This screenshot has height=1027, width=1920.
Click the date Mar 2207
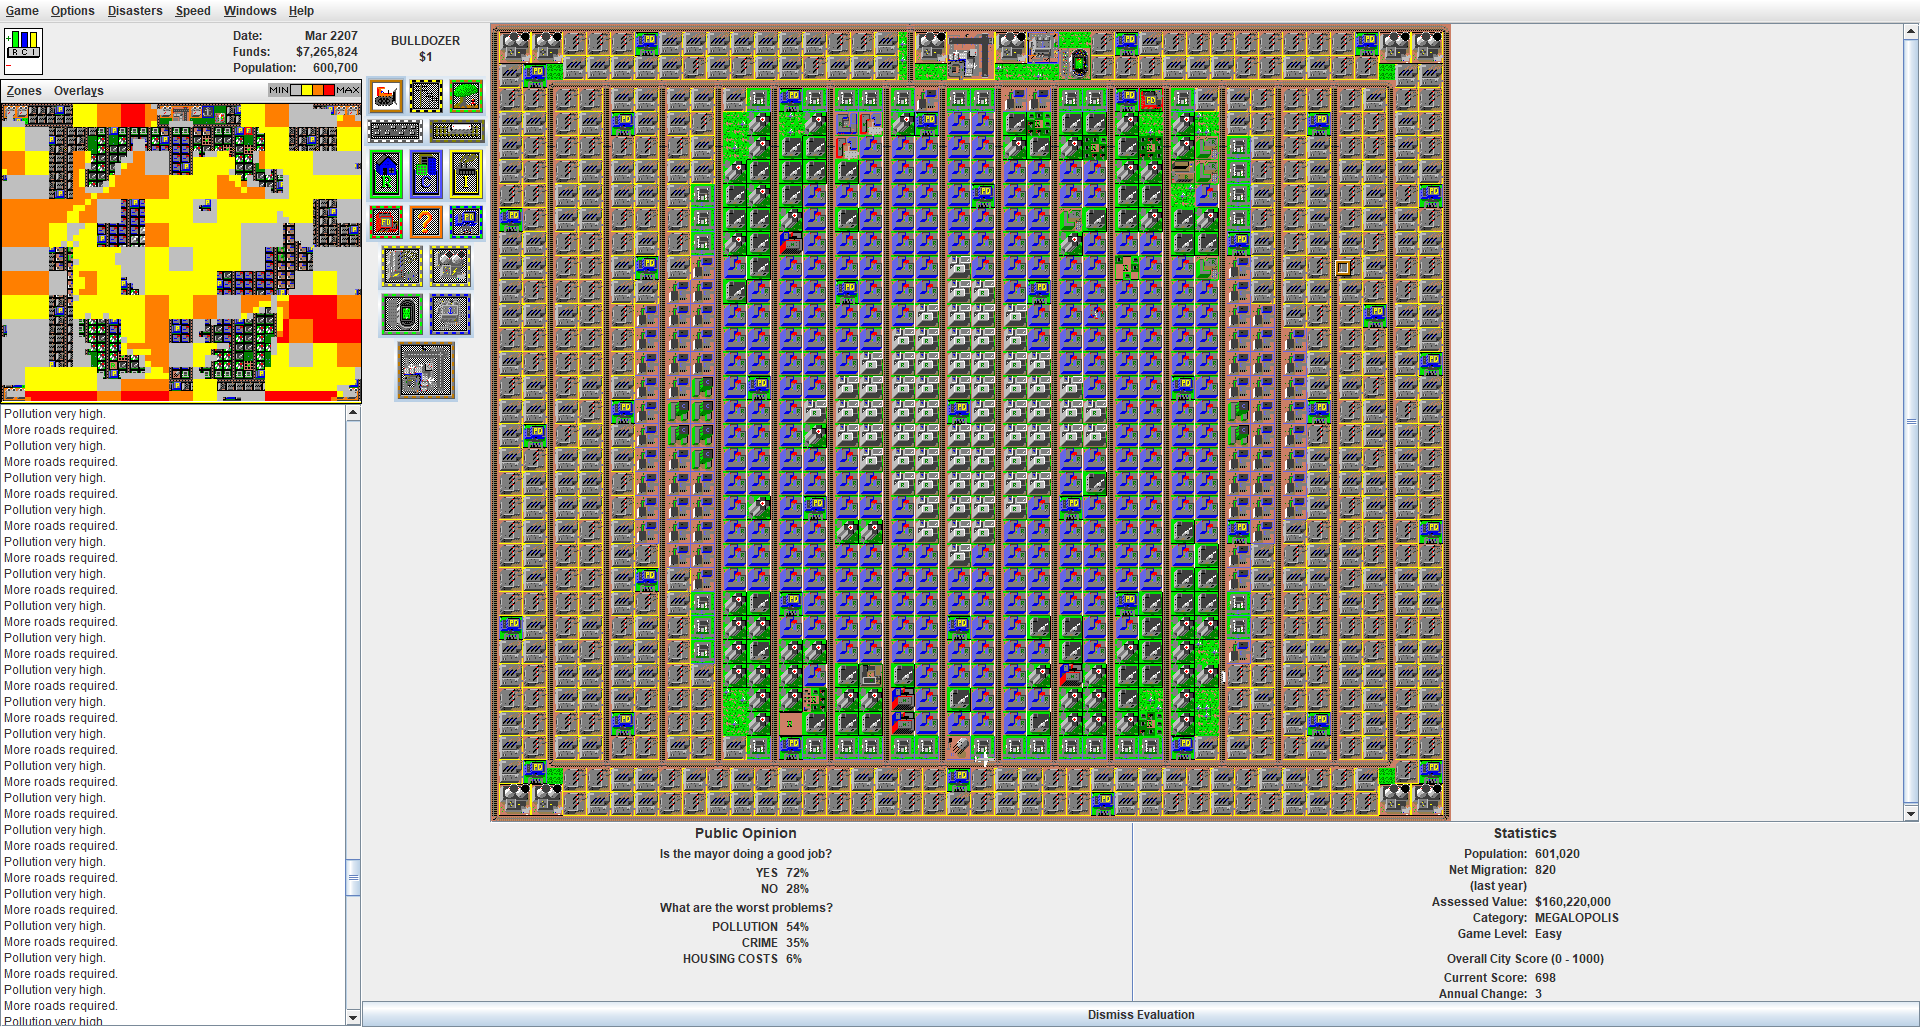click(331, 36)
